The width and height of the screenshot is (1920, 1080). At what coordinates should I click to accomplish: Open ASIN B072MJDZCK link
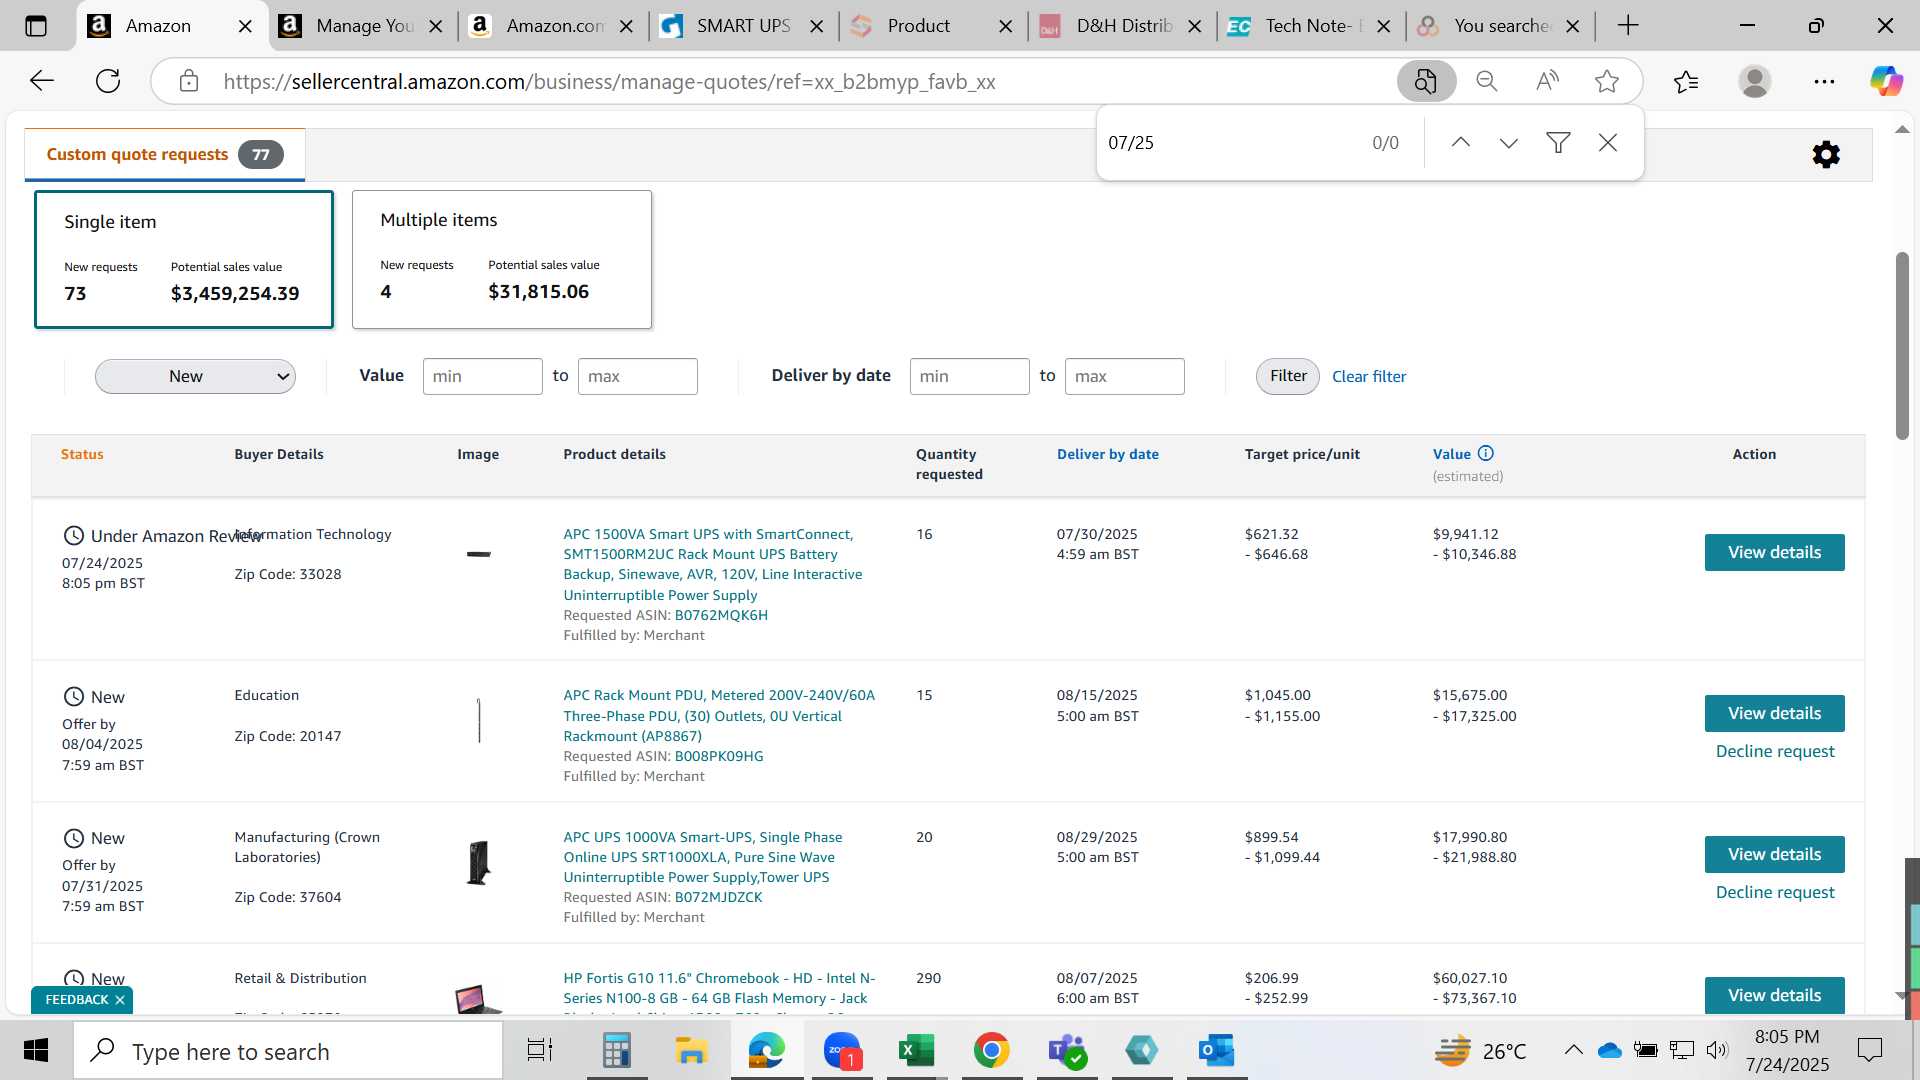[x=718, y=897]
